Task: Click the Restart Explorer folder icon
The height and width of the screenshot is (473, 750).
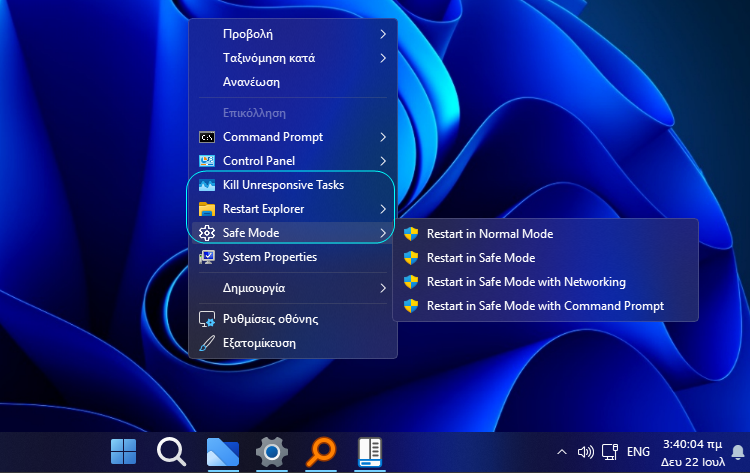Action: [x=207, y=209]
